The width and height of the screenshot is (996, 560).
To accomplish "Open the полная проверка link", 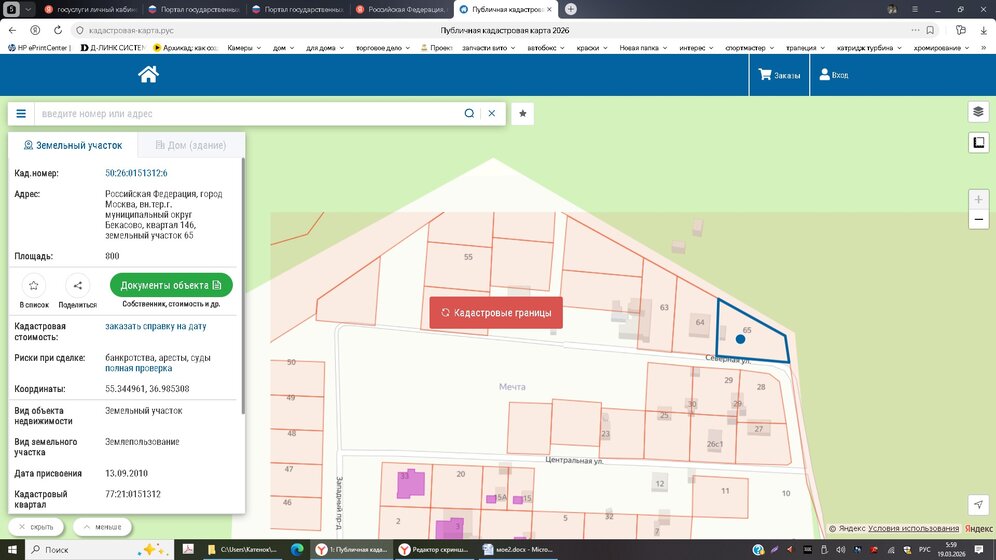I will (138, 368).
